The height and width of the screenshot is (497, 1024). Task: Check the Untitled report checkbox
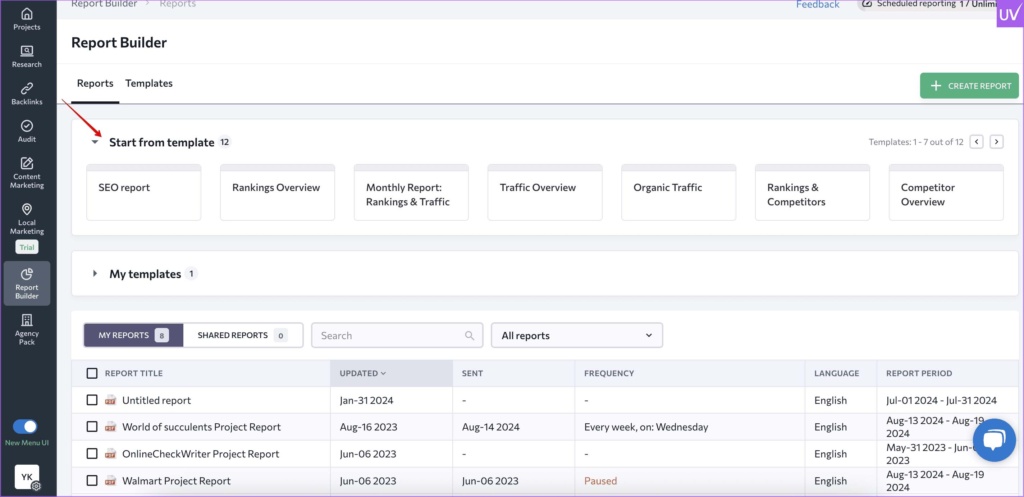click(92, 400)
